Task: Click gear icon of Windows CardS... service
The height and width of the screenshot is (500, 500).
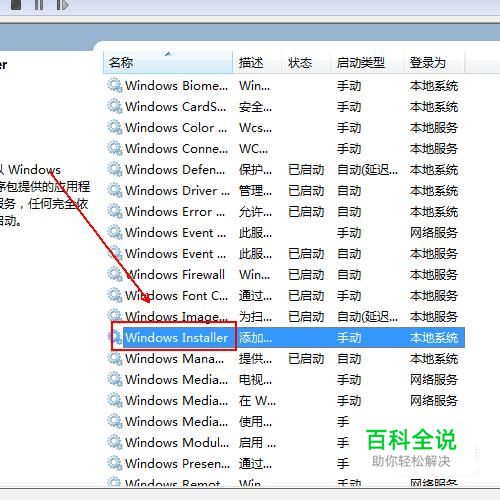Action: click(115, 106)
